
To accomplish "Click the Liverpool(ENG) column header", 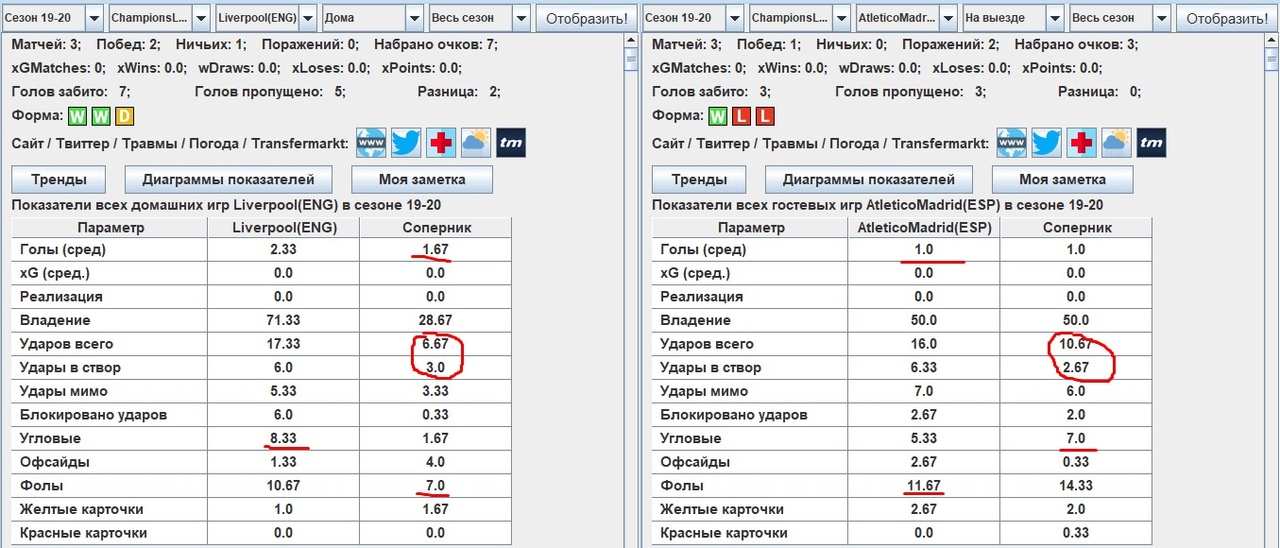I will point(283,227).
